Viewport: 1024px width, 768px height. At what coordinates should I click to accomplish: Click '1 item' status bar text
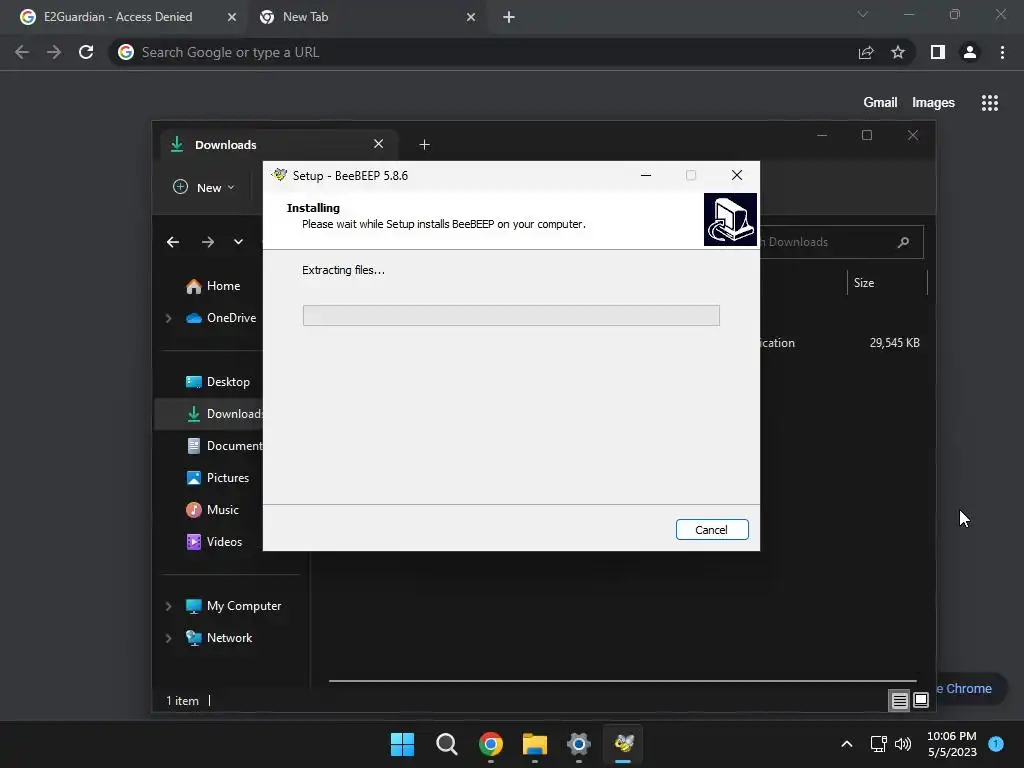182,701
